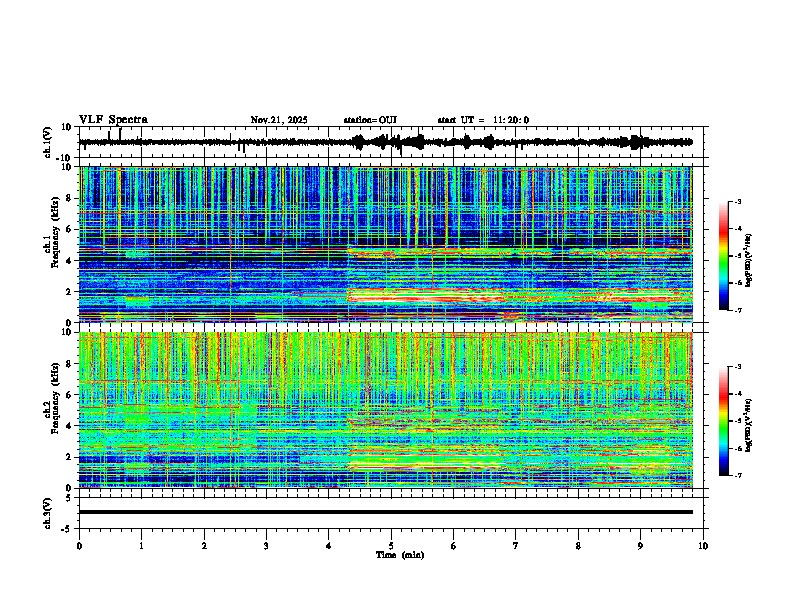Click the "-3" label on ch.1 colorbar
Screen dimensions: 792x612
738,202
